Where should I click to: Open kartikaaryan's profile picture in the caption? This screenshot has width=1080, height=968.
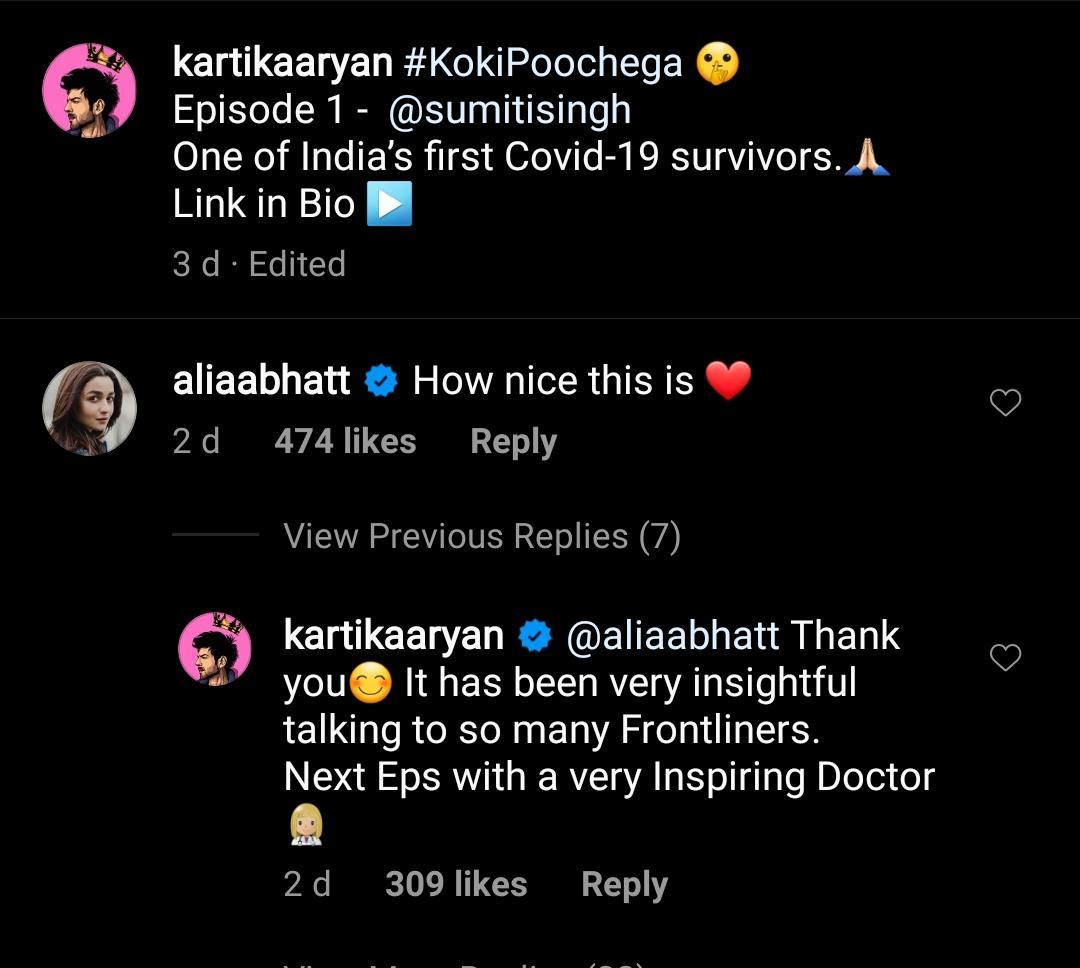click(x=89, y=90)
